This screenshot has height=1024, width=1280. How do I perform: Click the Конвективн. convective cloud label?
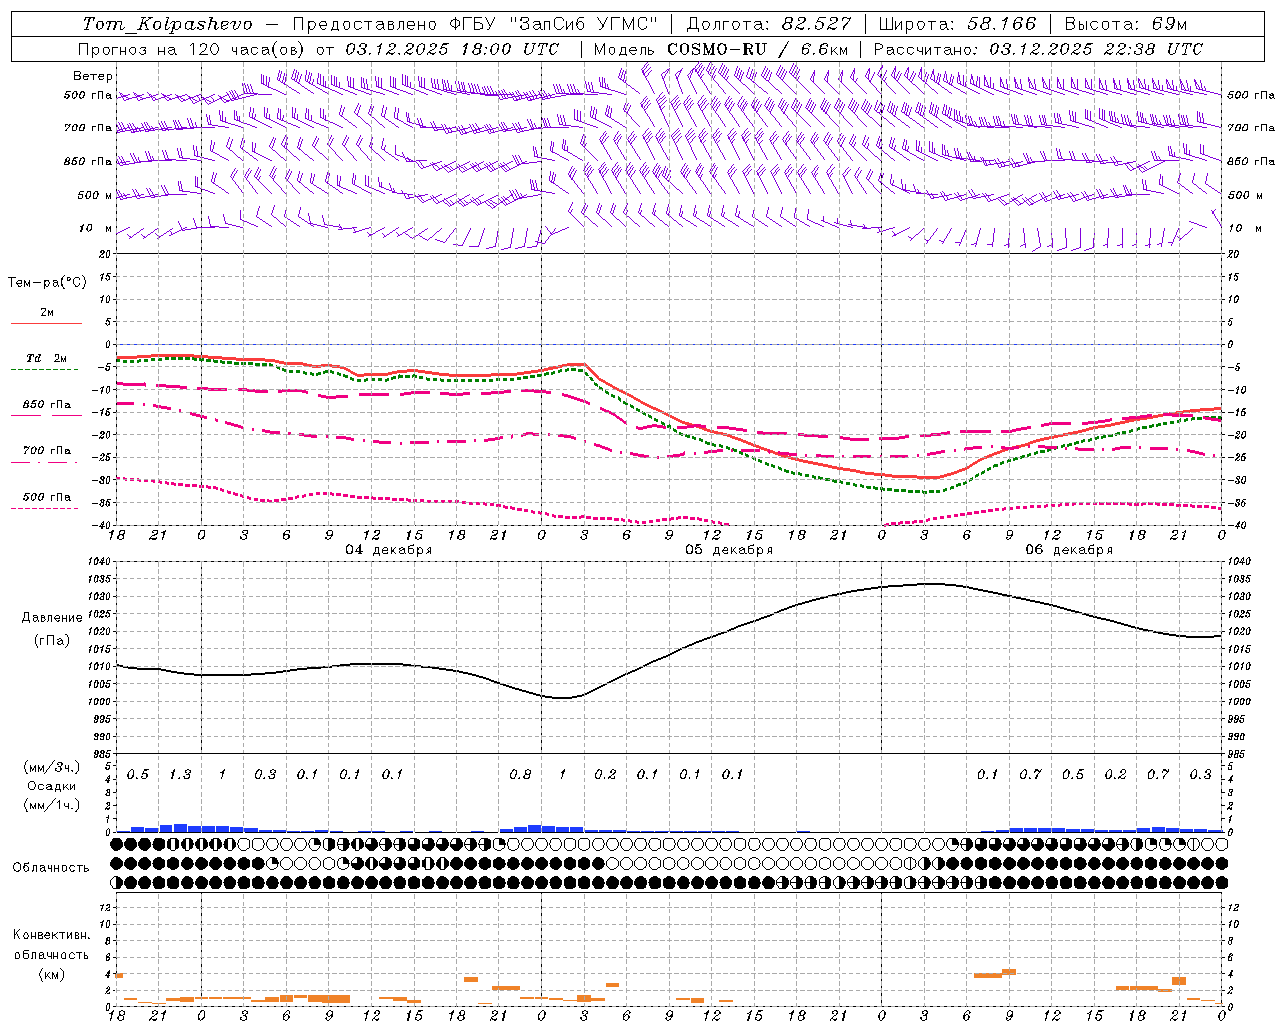coord(51,935)
